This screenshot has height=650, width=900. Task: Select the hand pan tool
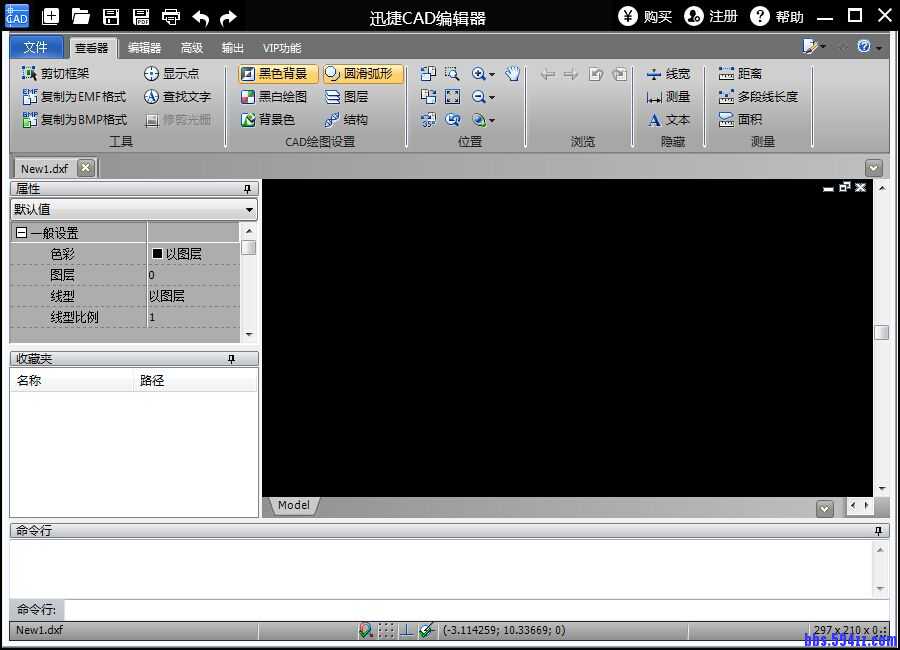[x=512, y=74]
